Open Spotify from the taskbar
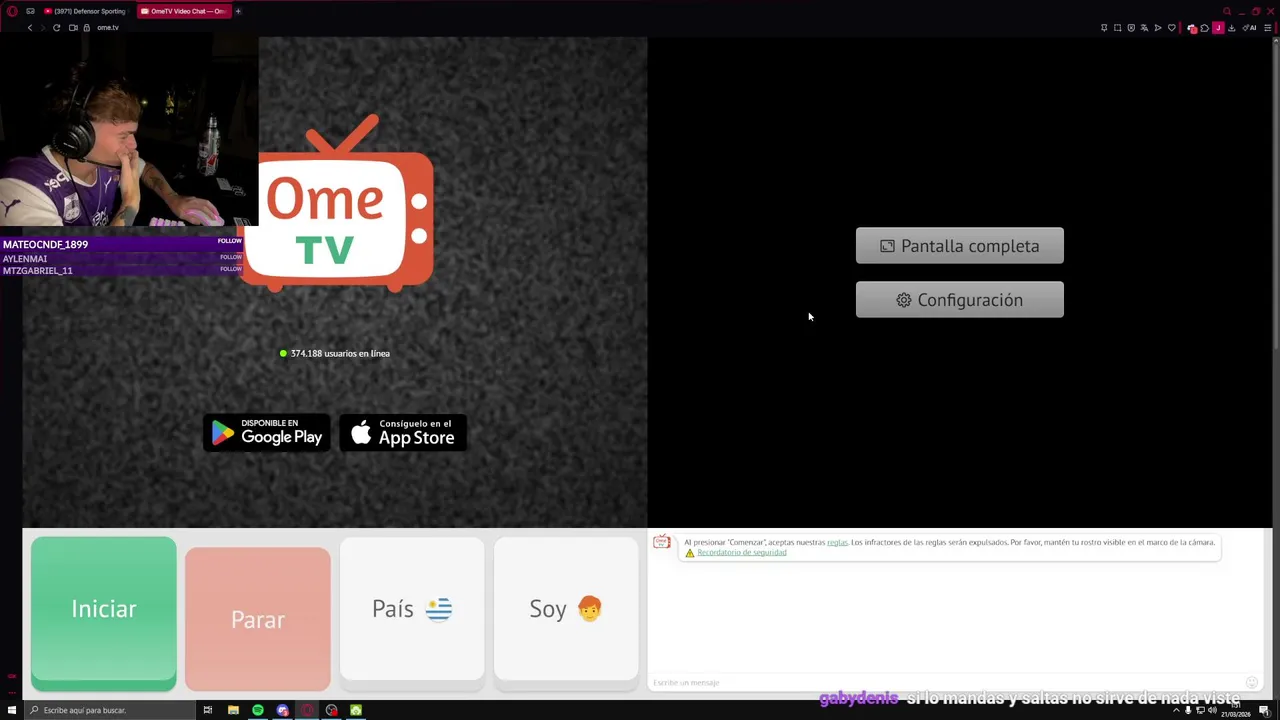The width and height of the screenshot is (1280, 720). (258, 710)
